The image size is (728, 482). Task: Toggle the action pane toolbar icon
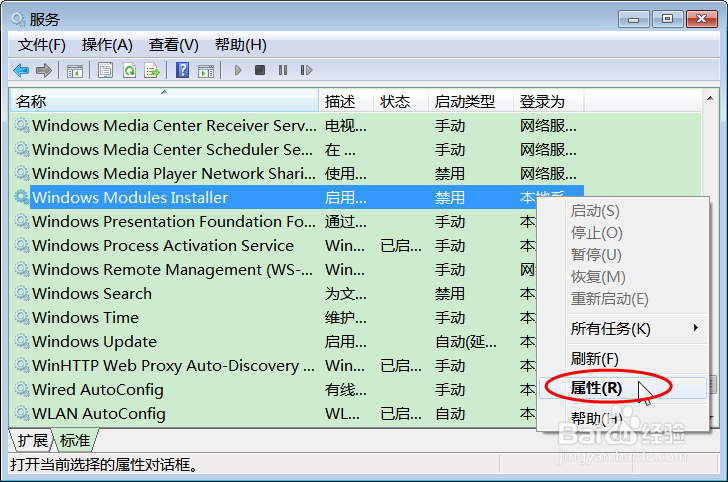click(206, 71)
